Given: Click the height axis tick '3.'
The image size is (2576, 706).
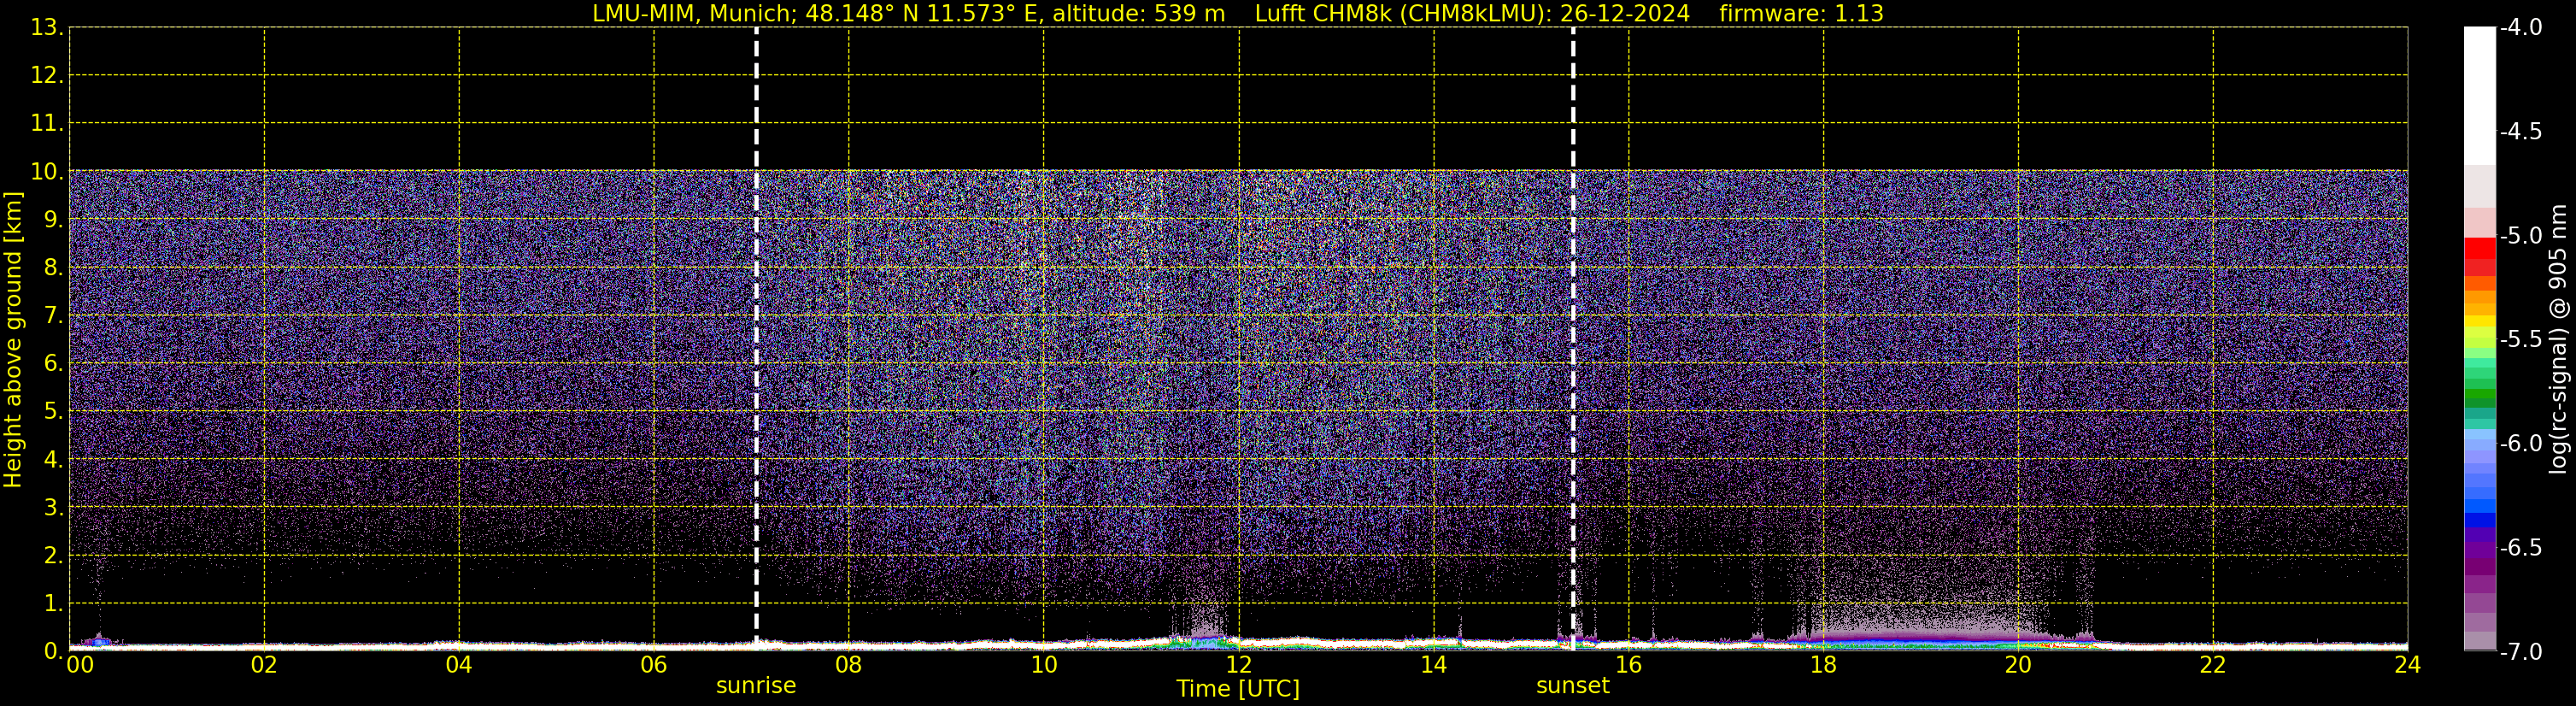Looking at the screenshot, I should tap(53, 507).
